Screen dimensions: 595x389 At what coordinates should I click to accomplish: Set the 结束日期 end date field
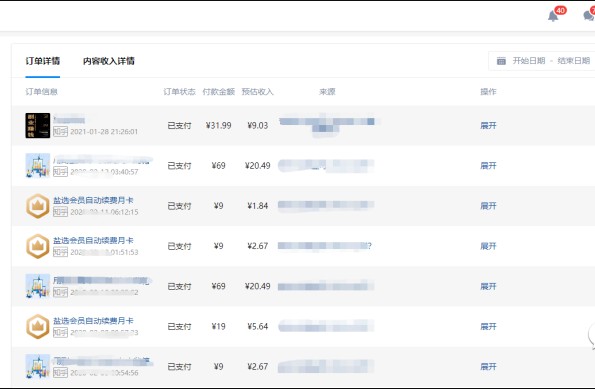click(x=573, y=61)
